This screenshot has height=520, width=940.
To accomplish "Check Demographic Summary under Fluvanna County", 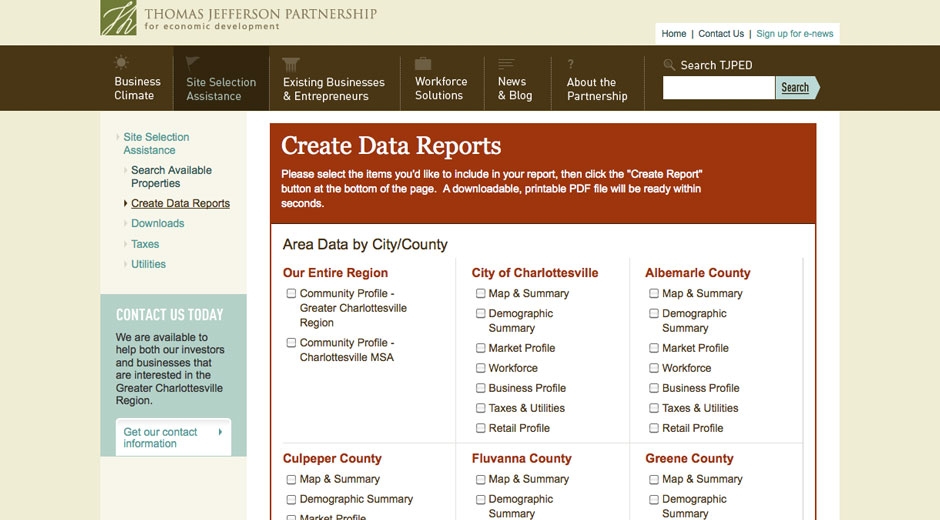I will point(481,499).
